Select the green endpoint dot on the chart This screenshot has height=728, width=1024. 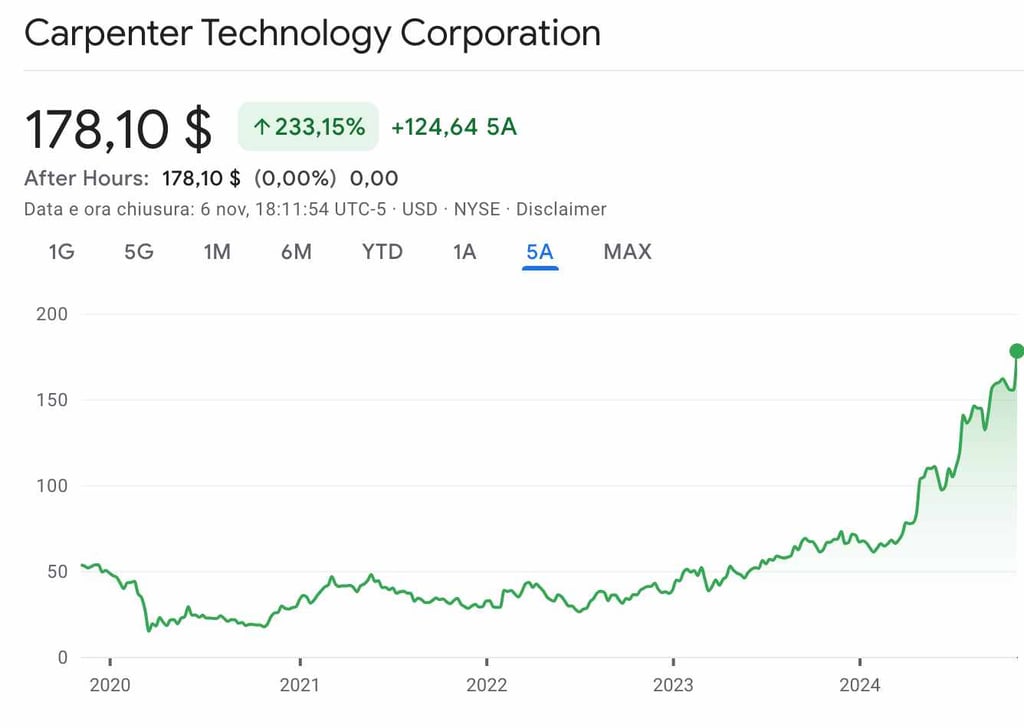1014,350
